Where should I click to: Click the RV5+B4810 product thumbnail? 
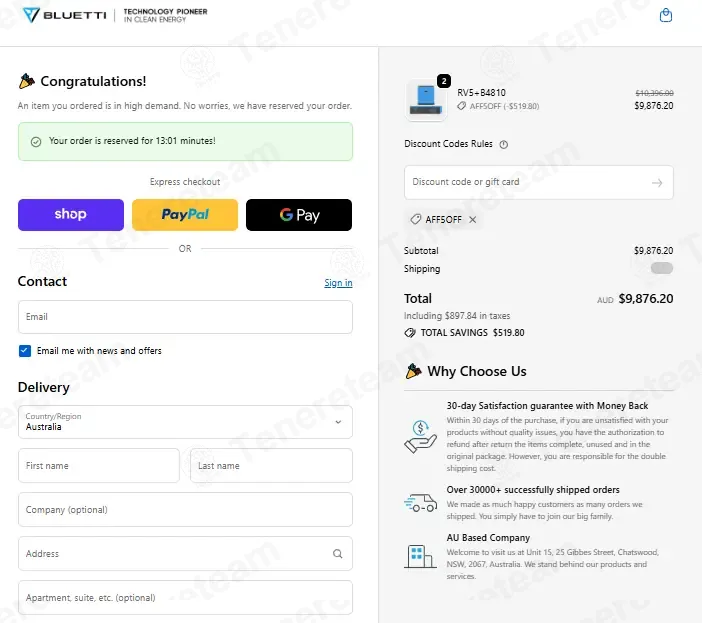click(426, 100)
